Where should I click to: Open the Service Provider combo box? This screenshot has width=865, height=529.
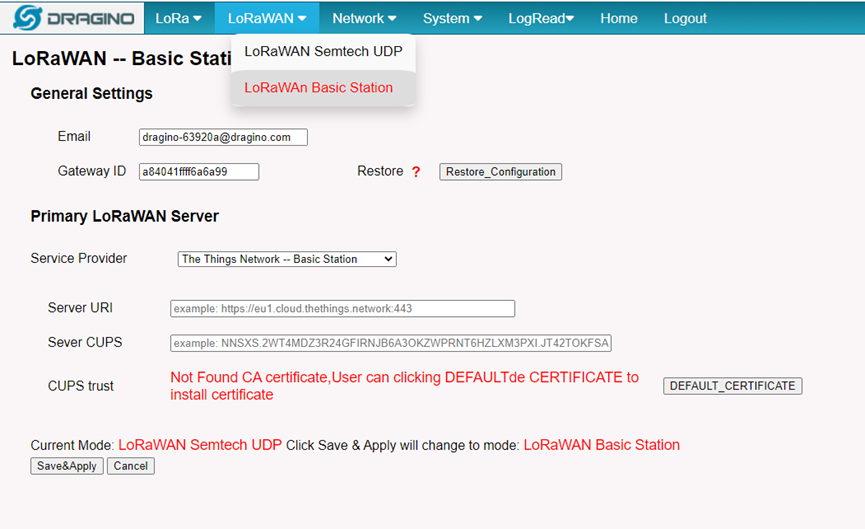tap(287, 259)
